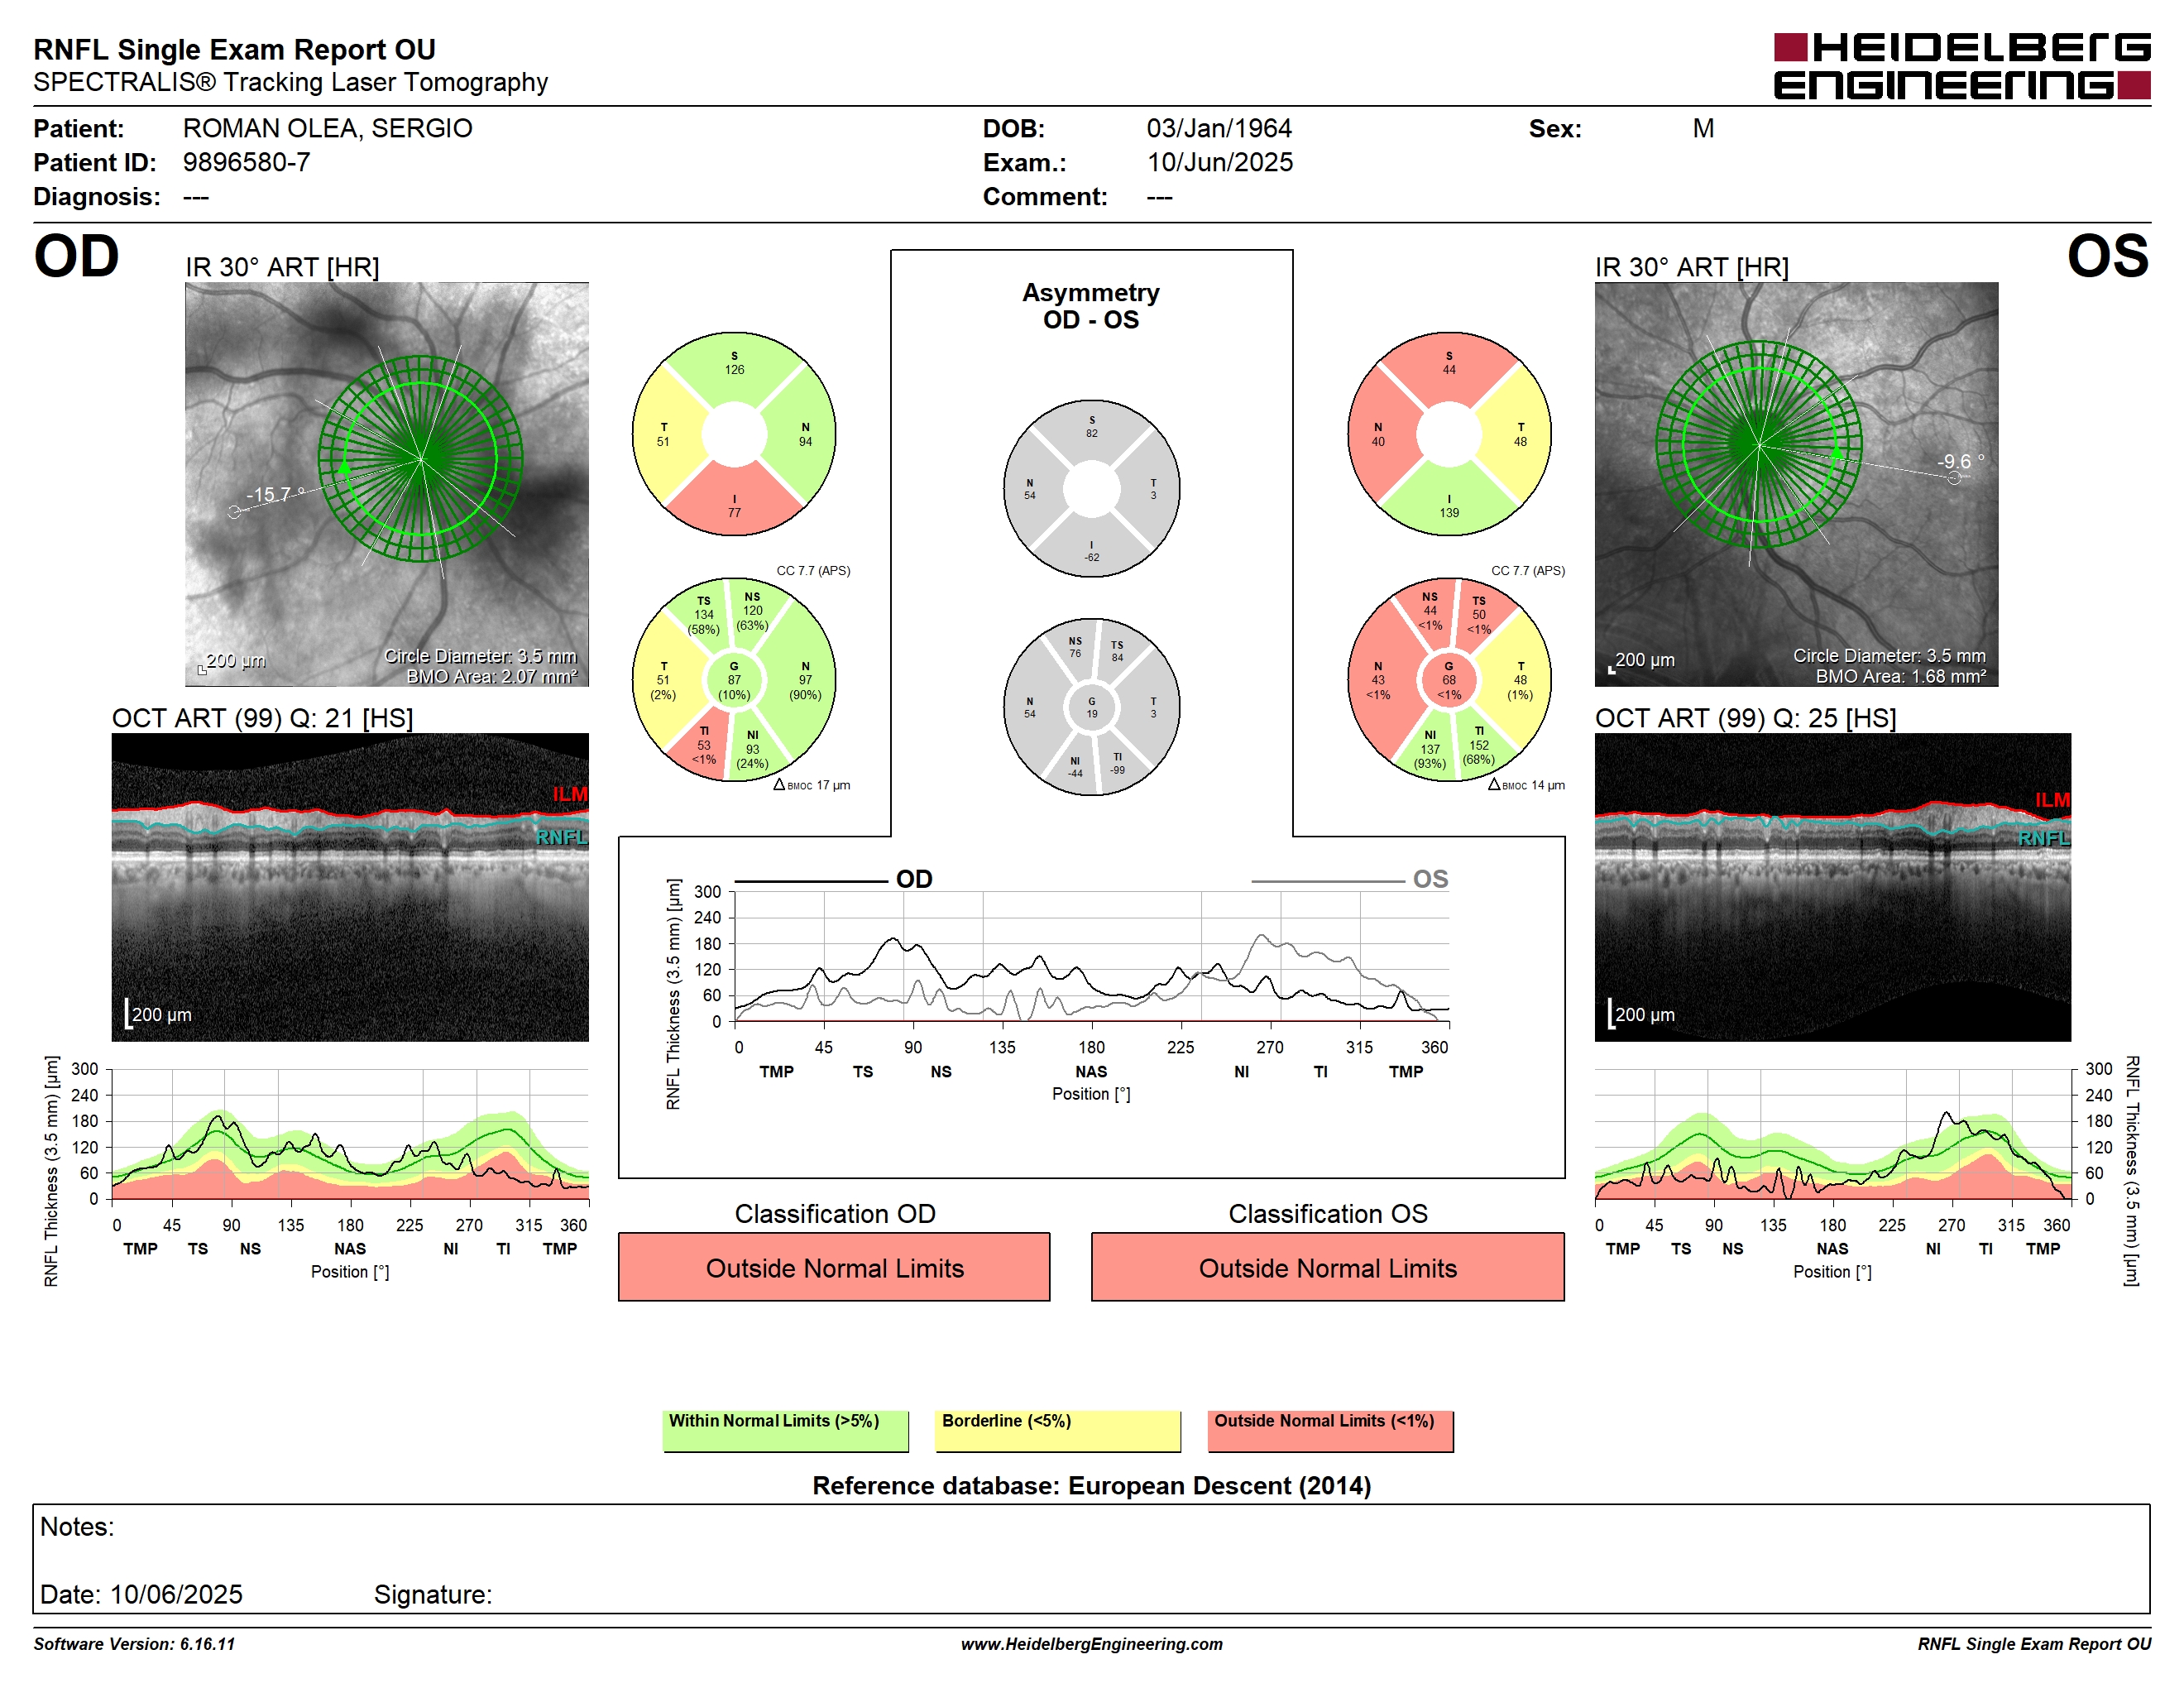The width and height of the screenshot is (2184, 1688).
Task: Click the OS TS sector 50 <1%
Action: [x=1479, y=615]
